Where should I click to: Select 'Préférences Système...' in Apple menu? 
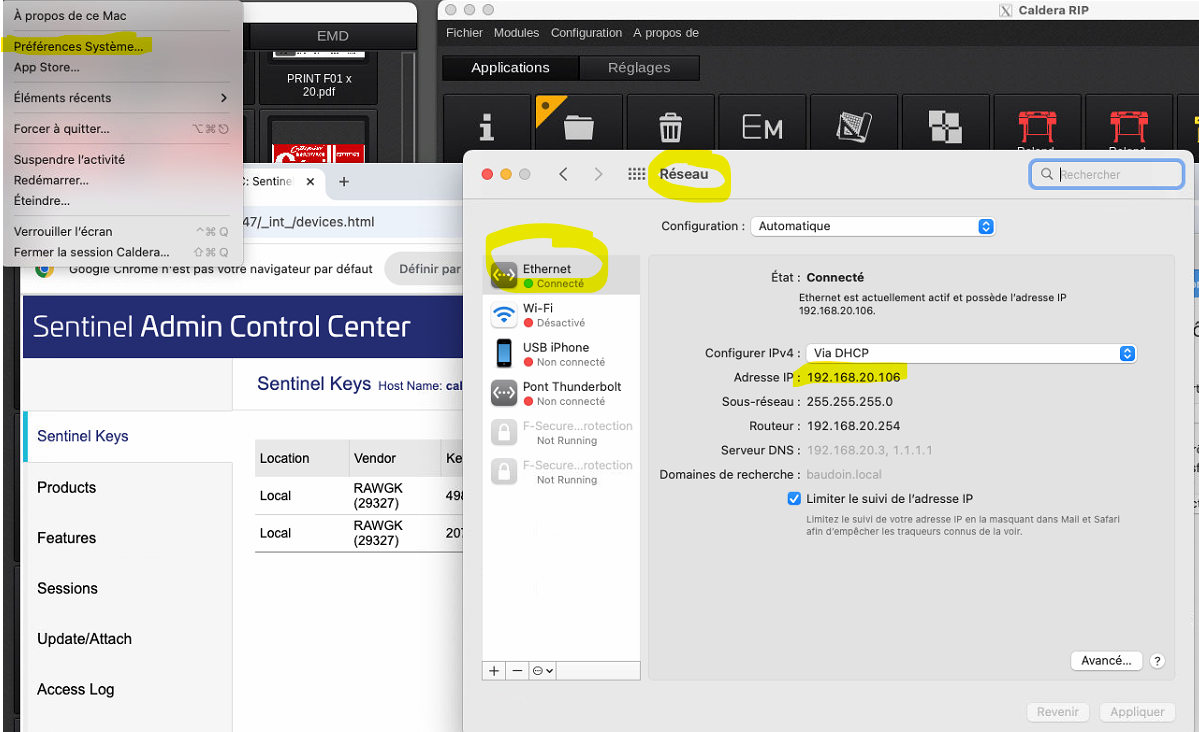click(x=78, y=46)
